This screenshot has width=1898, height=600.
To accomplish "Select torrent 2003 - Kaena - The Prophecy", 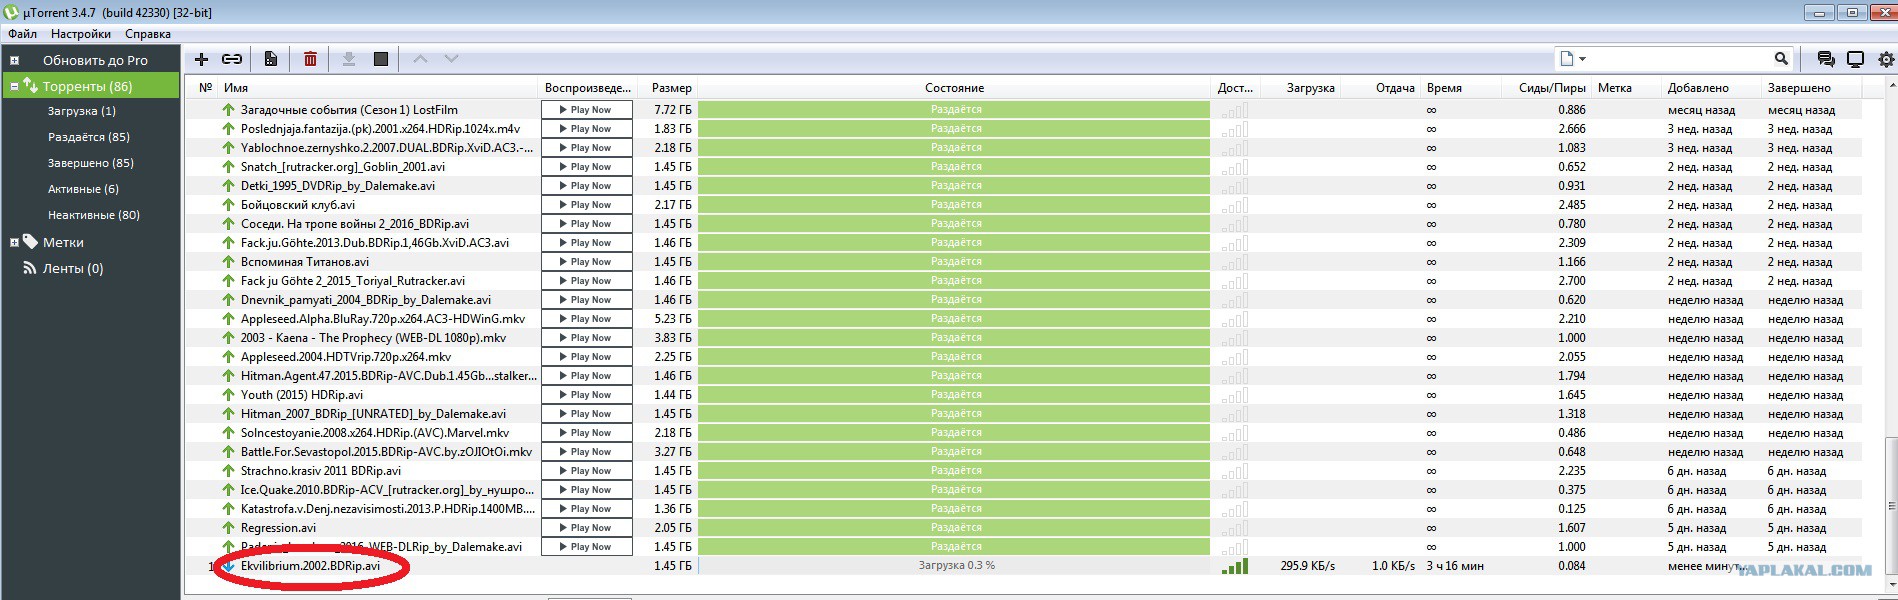I will [373, 338].
